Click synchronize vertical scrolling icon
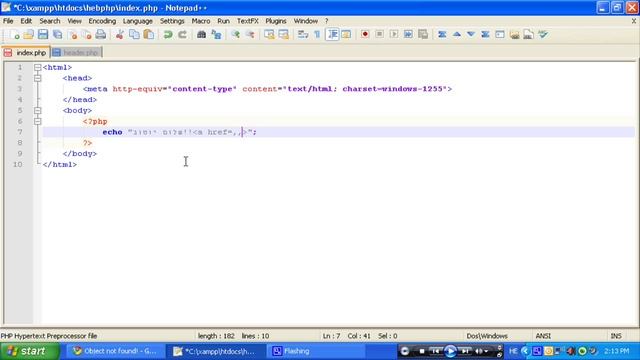The height and width of the screenshot is (360, 640). click(x=269, y=35)
